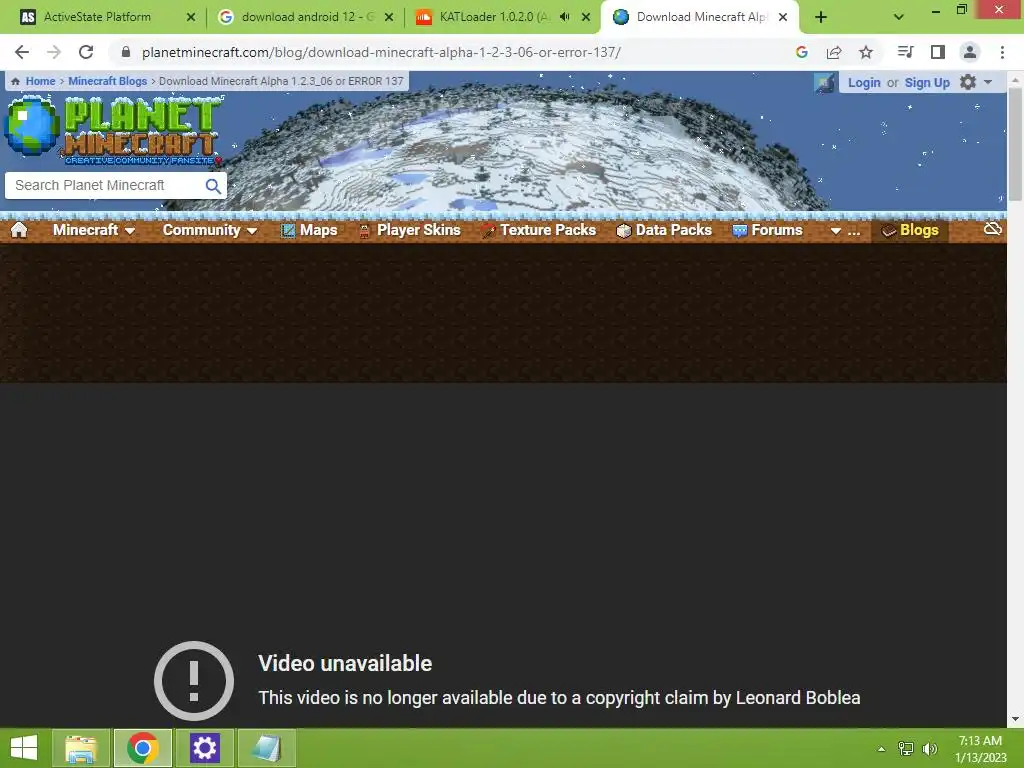Open the Blogs section

[x=910, y=230]
